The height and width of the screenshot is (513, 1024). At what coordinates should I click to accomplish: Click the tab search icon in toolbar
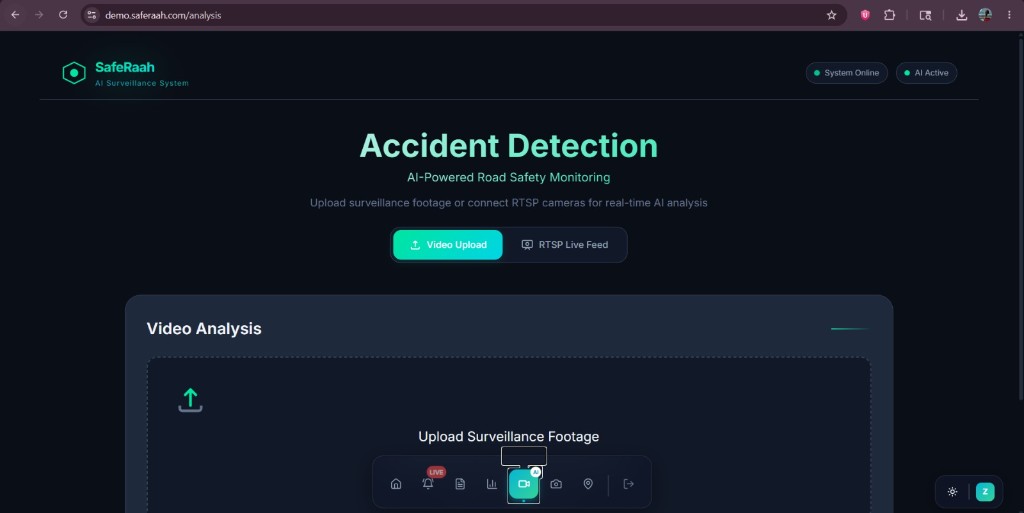(925, 15)
